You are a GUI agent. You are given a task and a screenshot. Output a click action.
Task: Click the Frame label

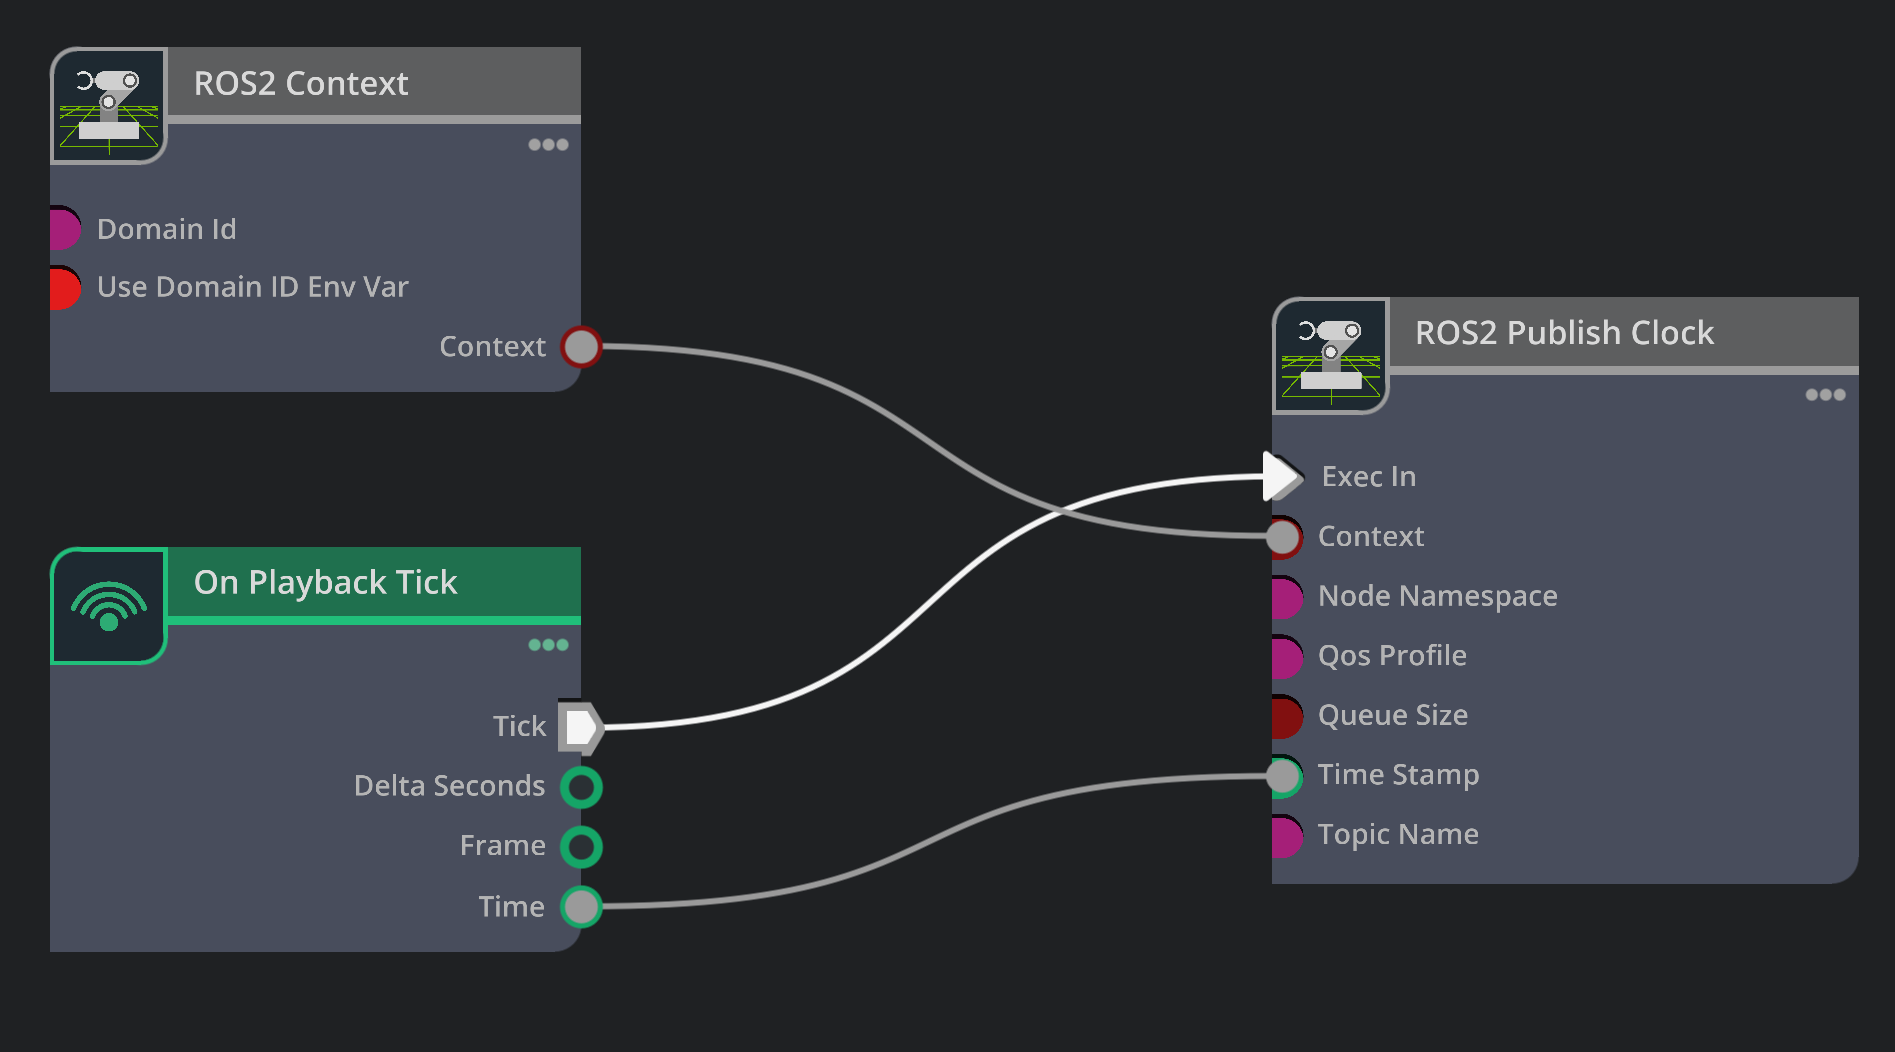[503, 846]
